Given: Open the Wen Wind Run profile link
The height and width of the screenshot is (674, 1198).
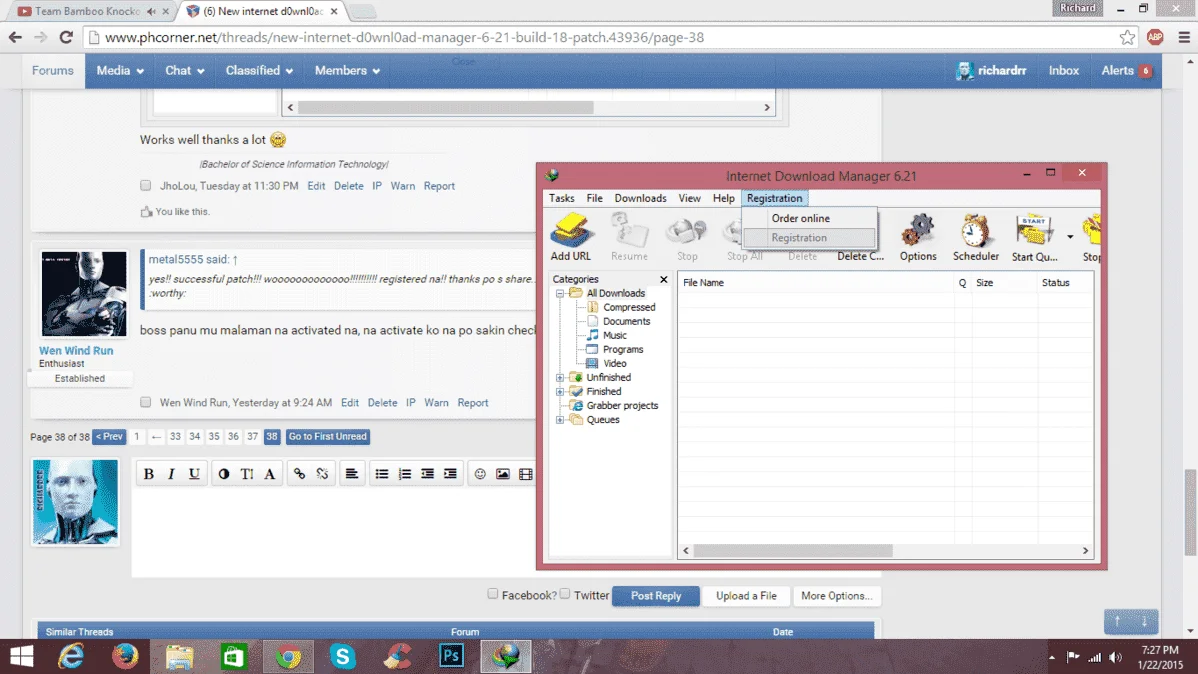Looking at the screenshot, I should point(76,351).
